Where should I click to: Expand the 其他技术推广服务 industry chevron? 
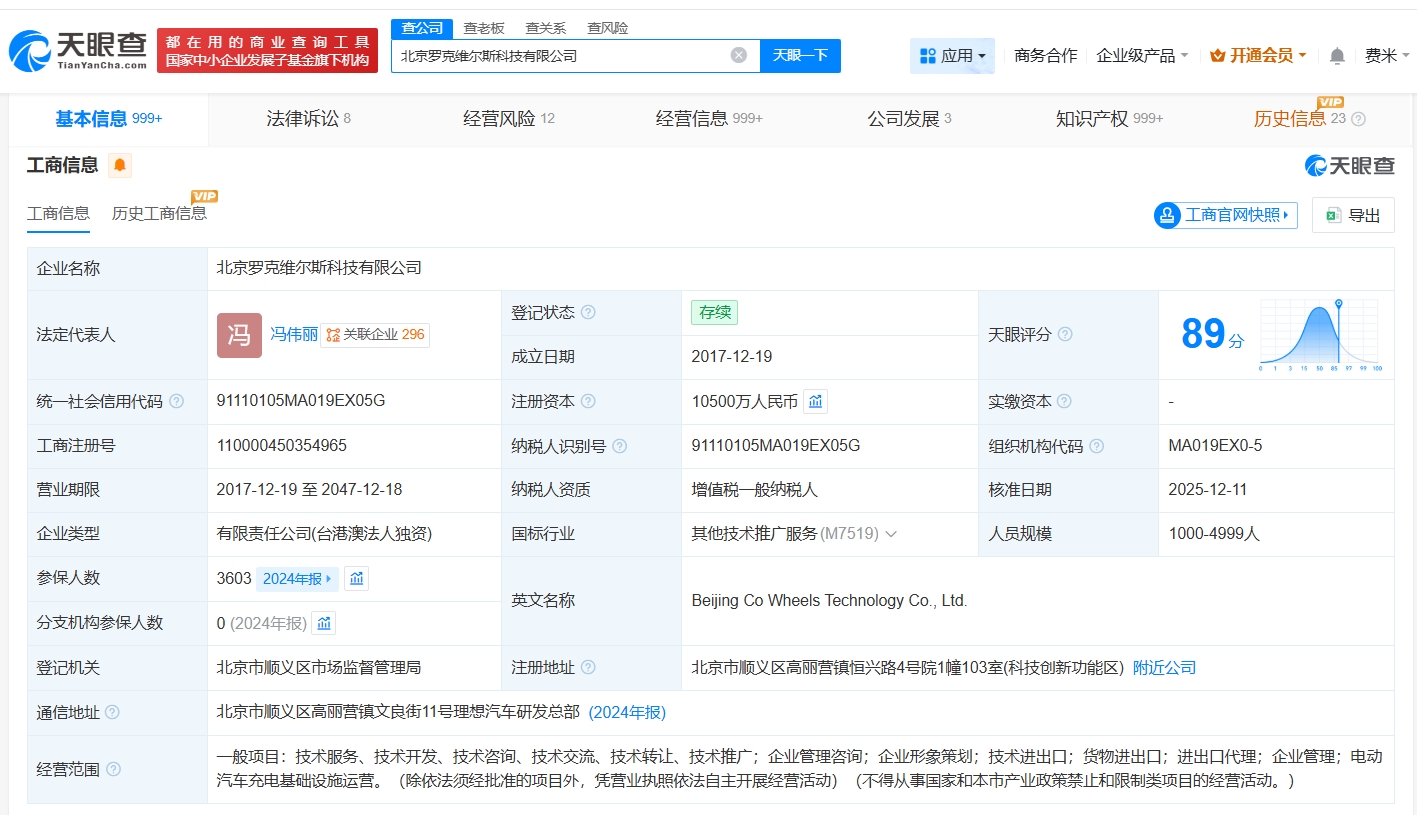coord(891,534)
